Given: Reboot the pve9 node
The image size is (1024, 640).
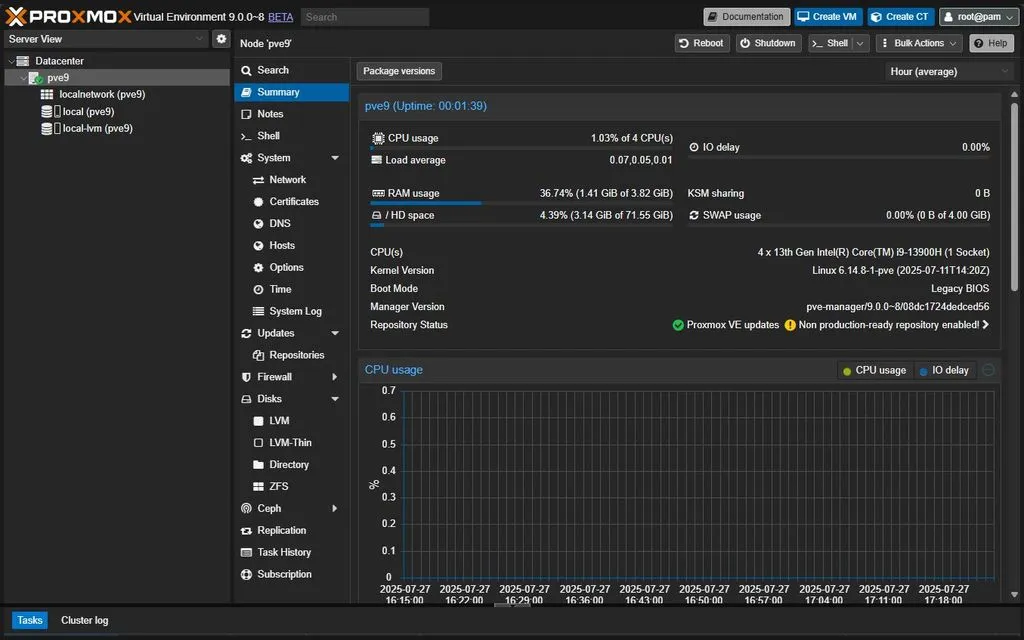Looking at the screenshot, I should [701, 43].
